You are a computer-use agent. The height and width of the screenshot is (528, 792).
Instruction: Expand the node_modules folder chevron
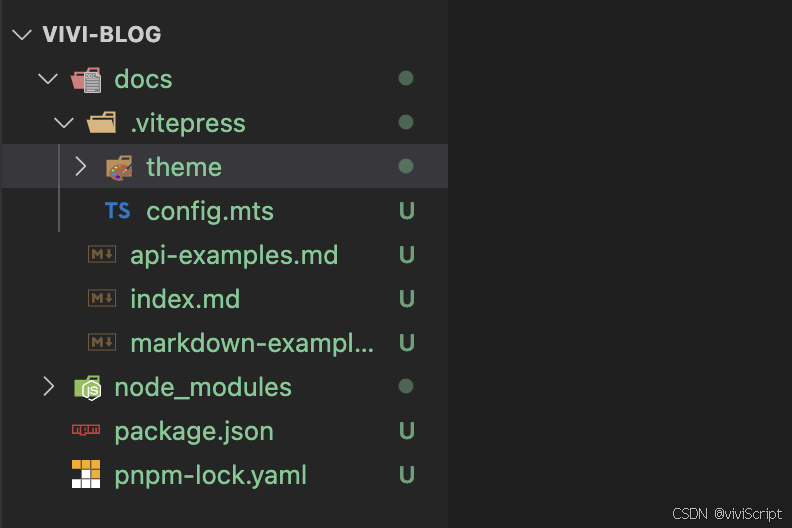click(48, 387)
